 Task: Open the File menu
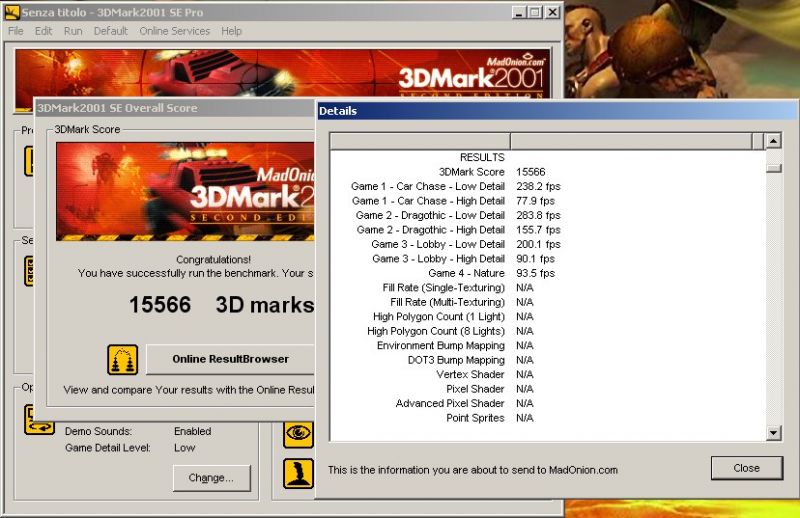(16, 31)
